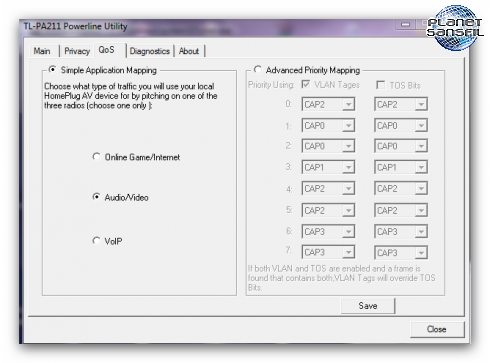This screenshot has height=363, width=490.
Task: Select Advanced Priority Mapping radio button
Action: pos(257,69)
